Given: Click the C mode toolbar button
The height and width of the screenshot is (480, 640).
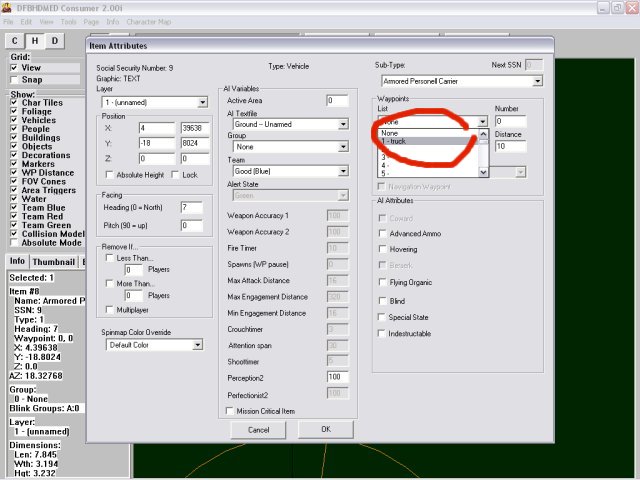Looking at the screenshot, I should coord(16,40).
